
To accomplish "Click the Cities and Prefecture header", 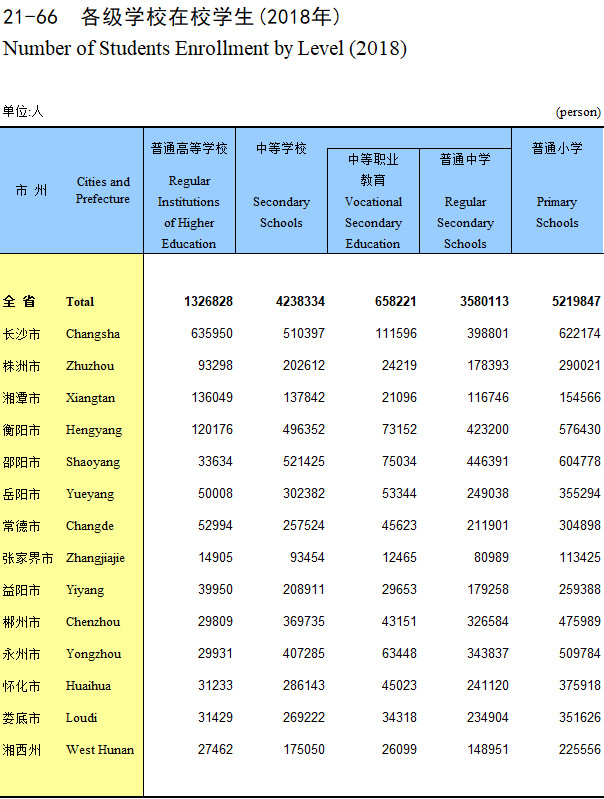I will point(103,190).
